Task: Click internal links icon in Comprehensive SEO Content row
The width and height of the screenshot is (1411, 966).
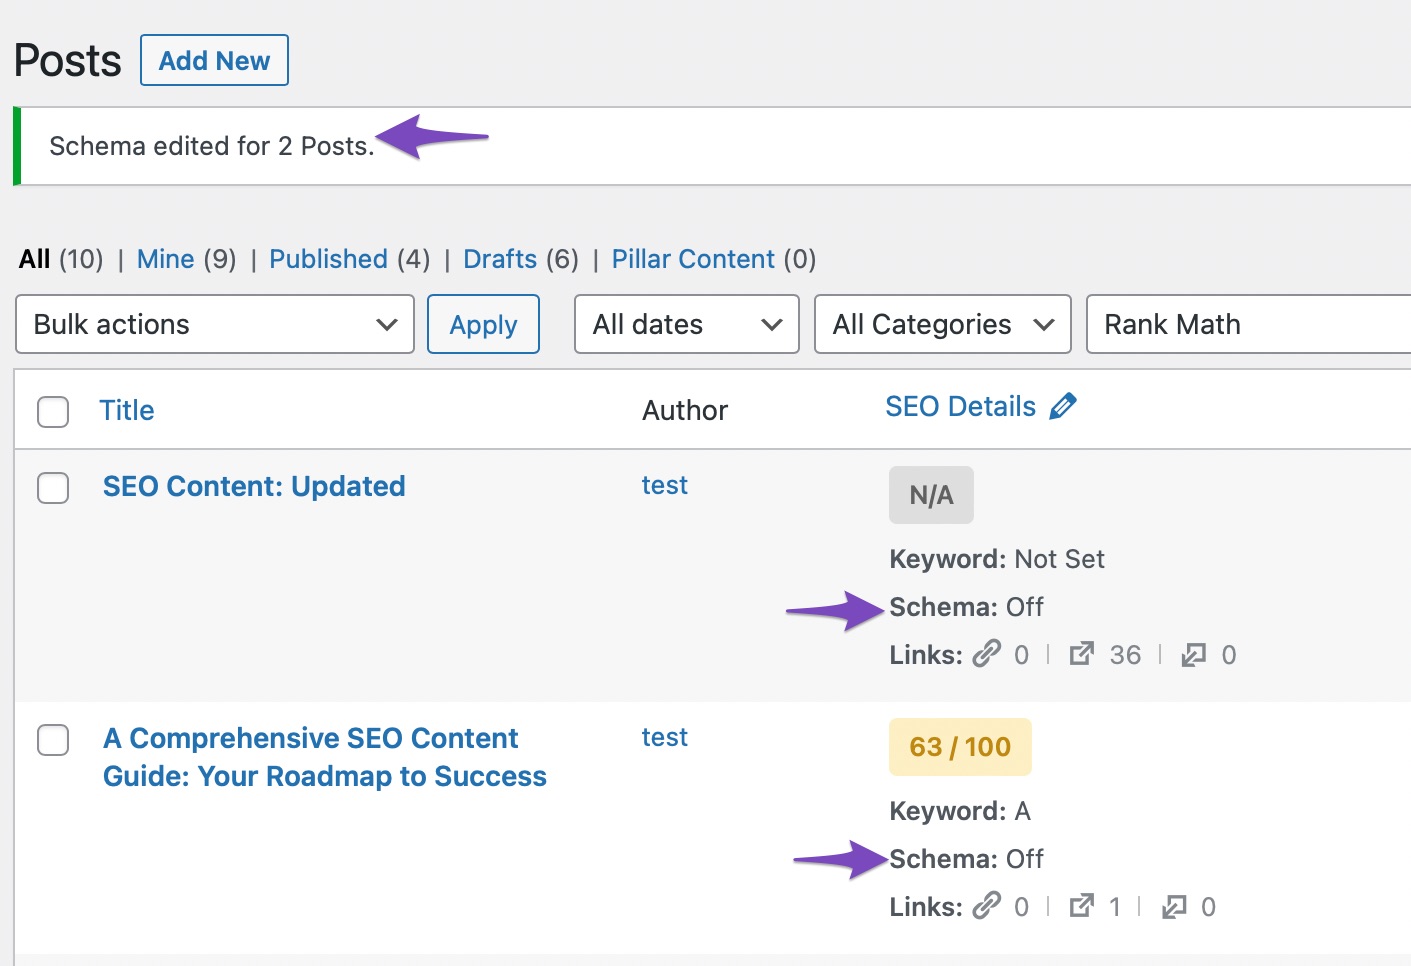Action: pos(987,906)
